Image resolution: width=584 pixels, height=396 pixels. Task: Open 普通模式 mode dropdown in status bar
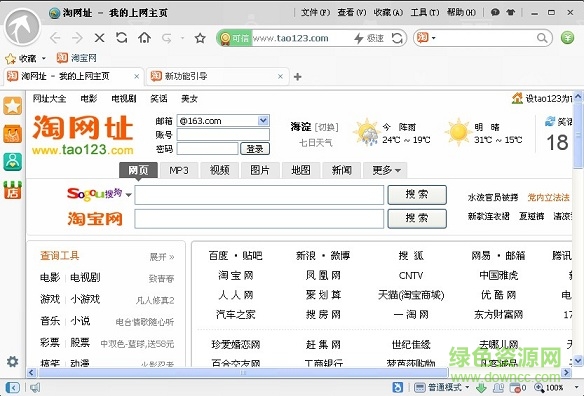point(467,387)
